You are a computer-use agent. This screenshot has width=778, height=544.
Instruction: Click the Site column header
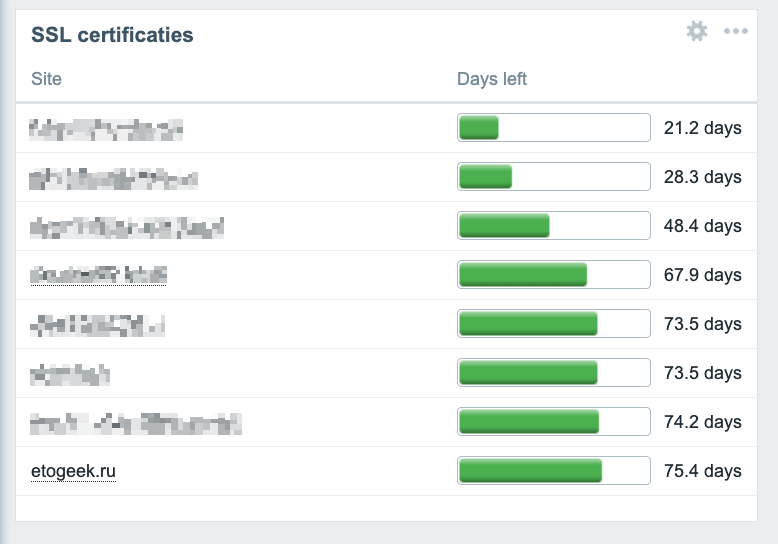[47, 79]
